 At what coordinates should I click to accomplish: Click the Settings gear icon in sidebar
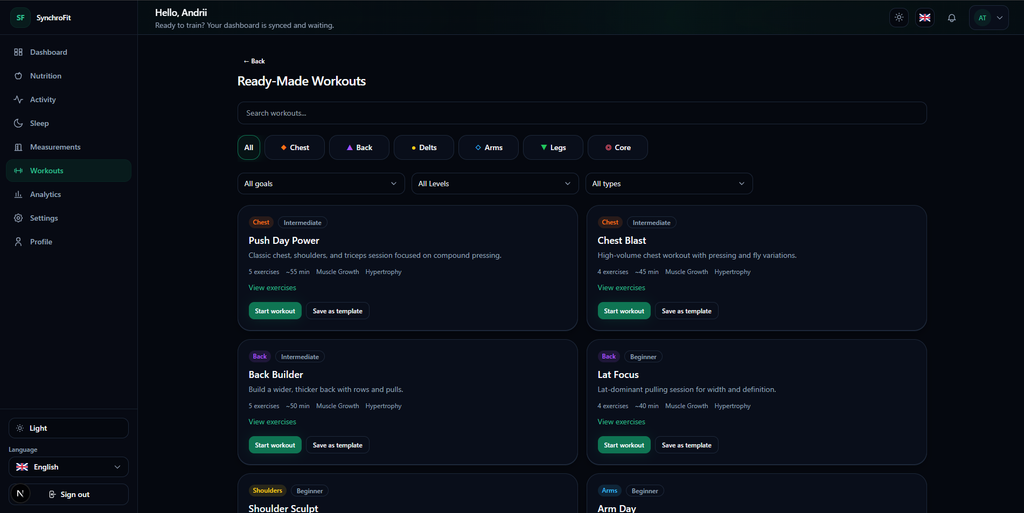18,218
